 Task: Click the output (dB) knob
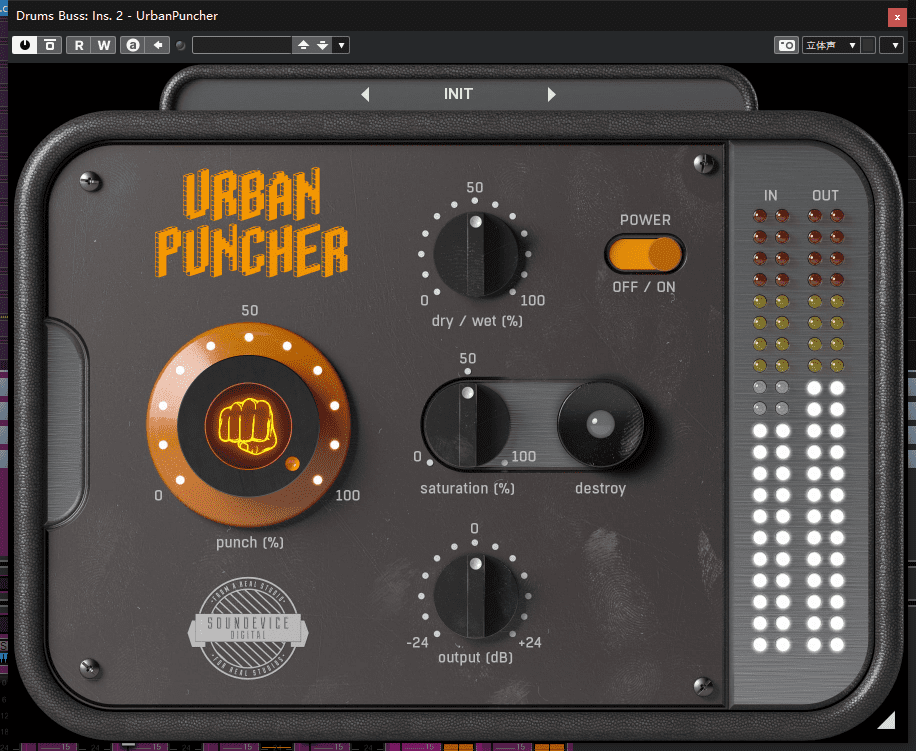pos(476,596)
